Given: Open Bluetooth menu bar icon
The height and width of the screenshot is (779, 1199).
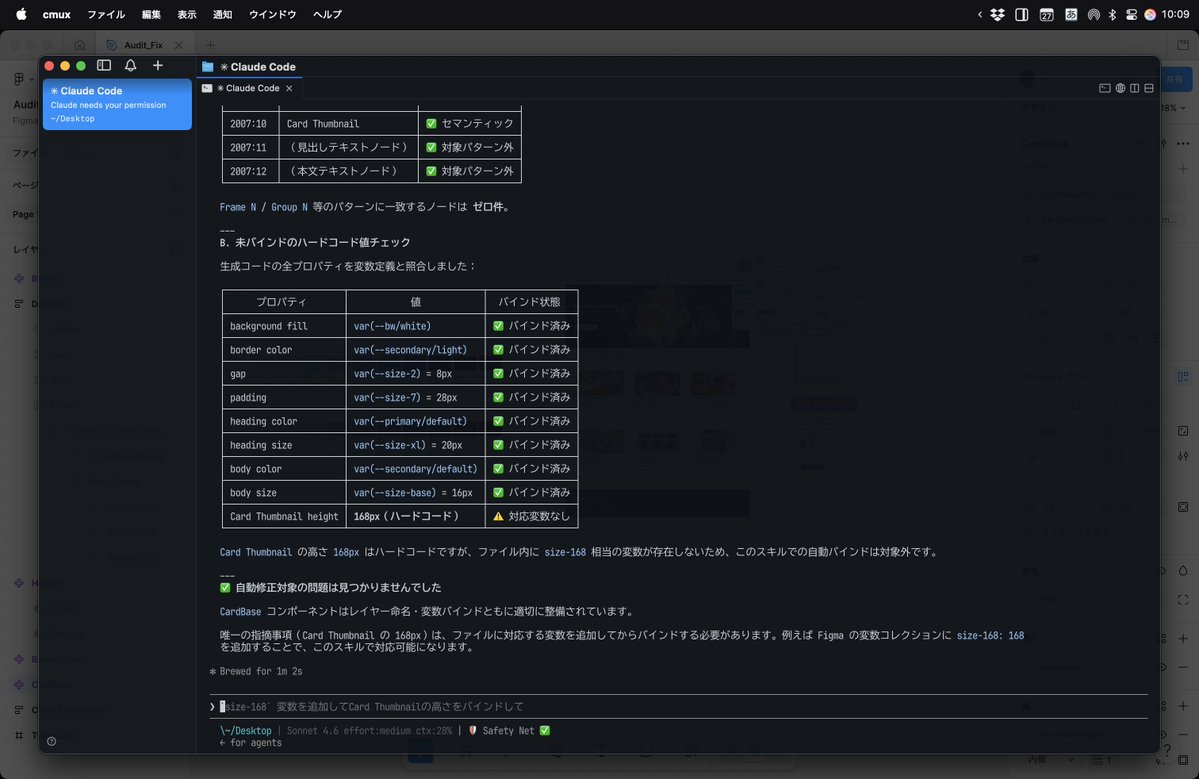Looking at the screenshot, I should (1113, 15).
